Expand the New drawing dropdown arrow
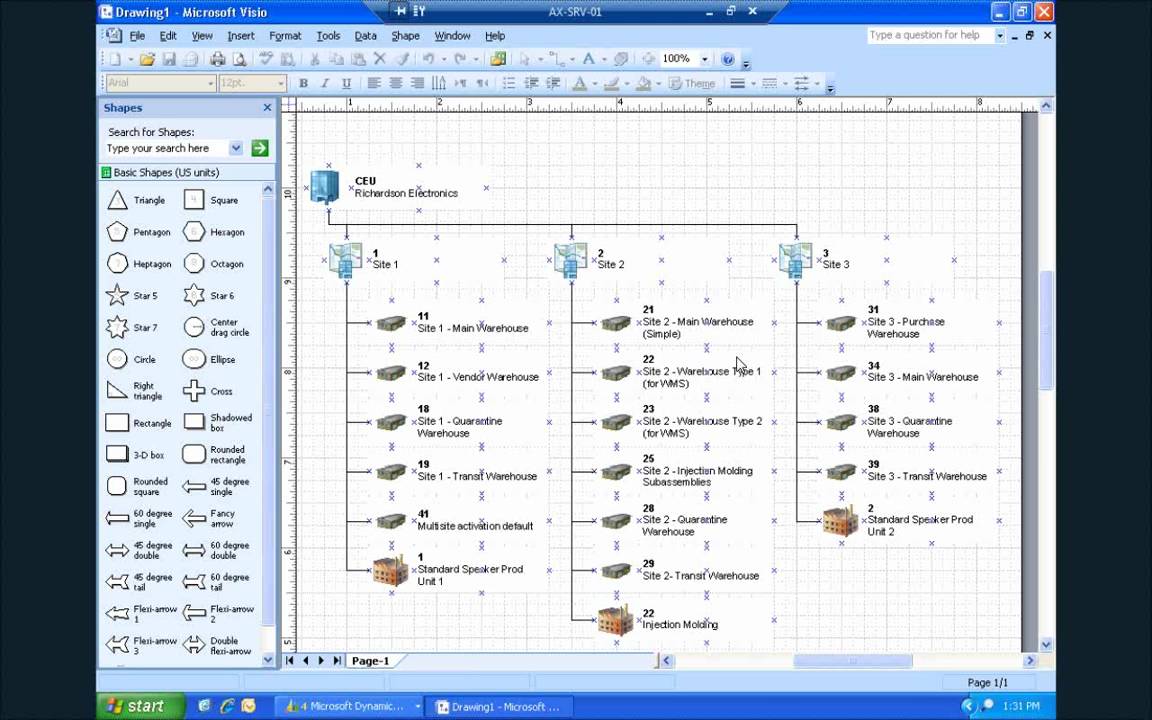 point(130,60)
